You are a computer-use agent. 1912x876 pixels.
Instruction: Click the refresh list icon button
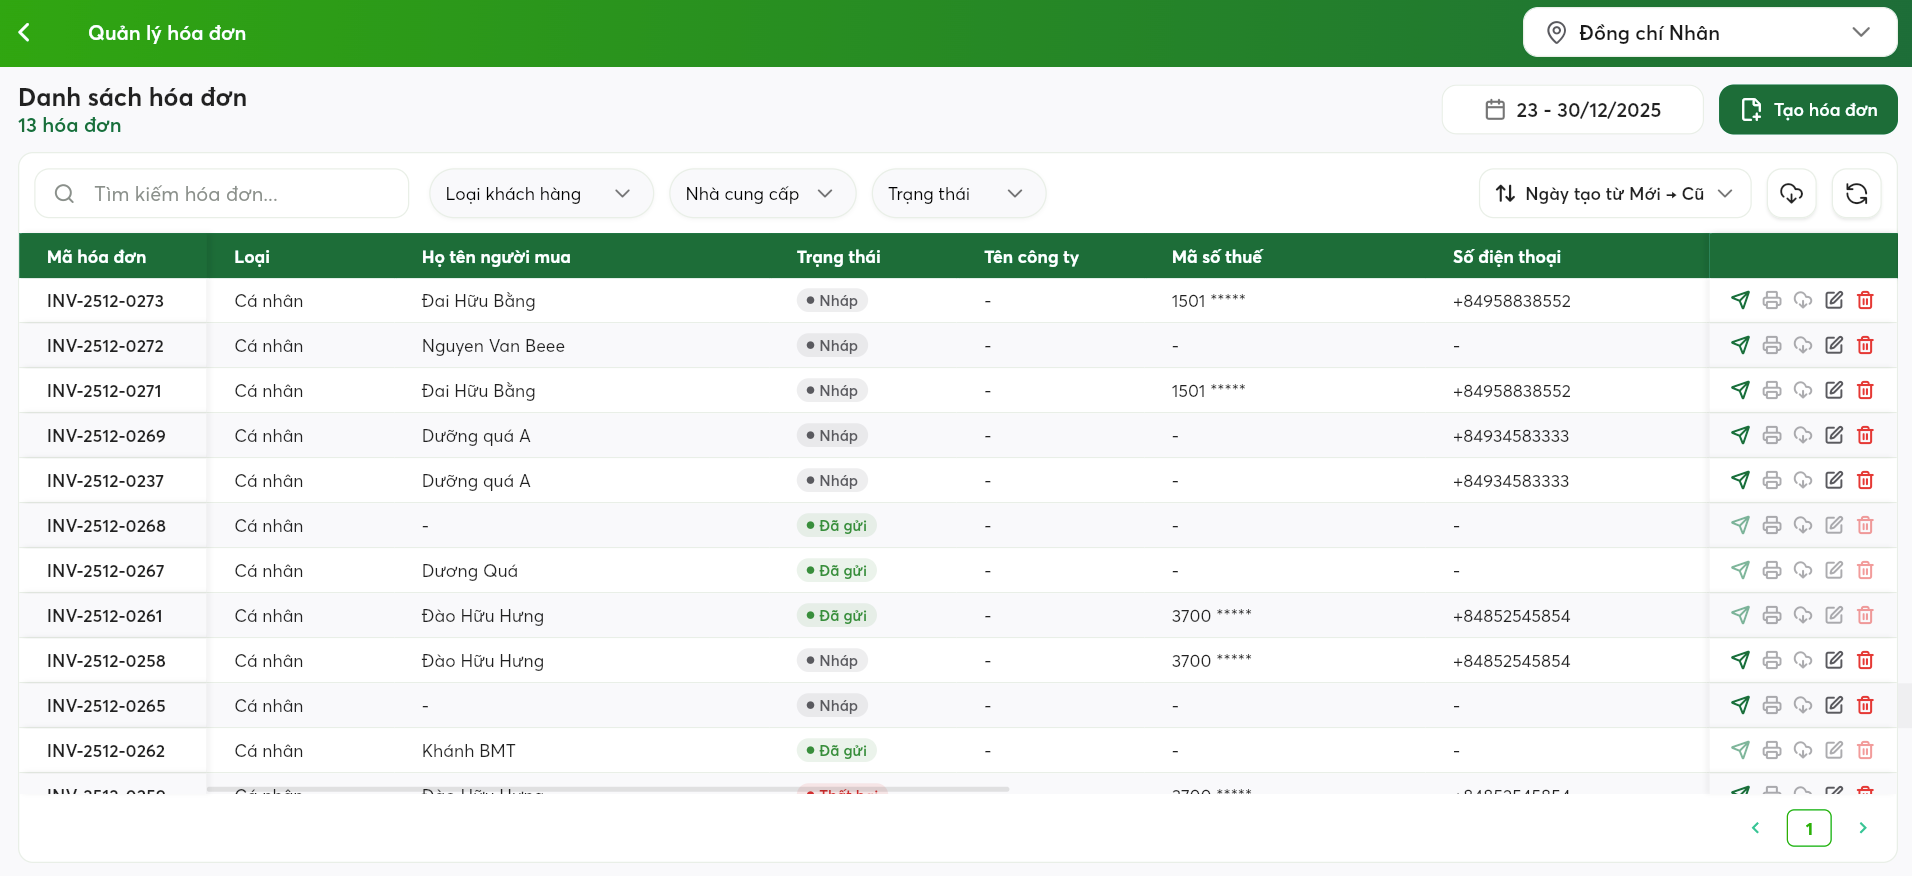(x=1856, y=194)
